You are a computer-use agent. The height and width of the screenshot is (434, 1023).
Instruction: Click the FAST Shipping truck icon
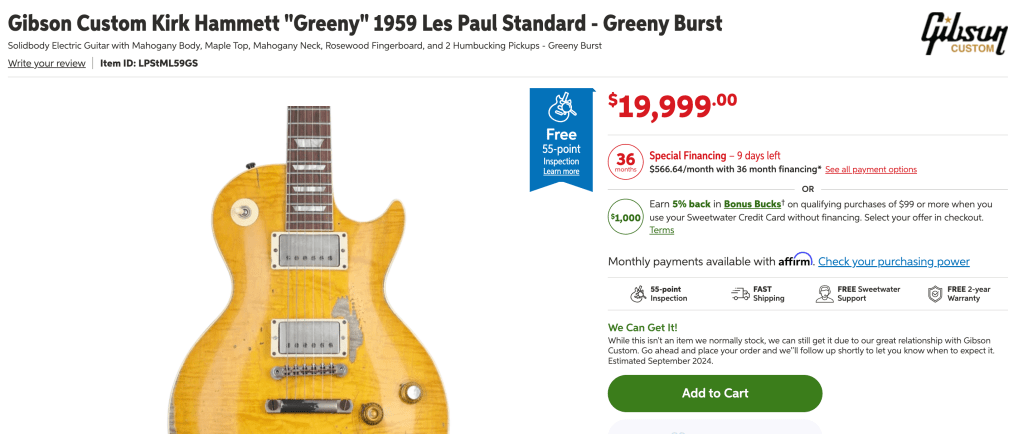(740, 294)
